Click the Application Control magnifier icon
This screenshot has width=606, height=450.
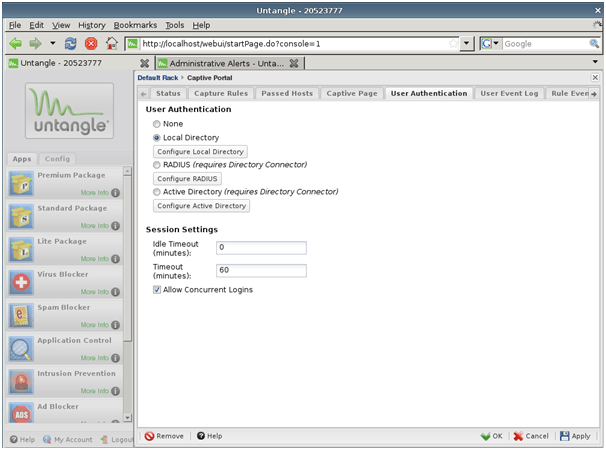[21, 348]
